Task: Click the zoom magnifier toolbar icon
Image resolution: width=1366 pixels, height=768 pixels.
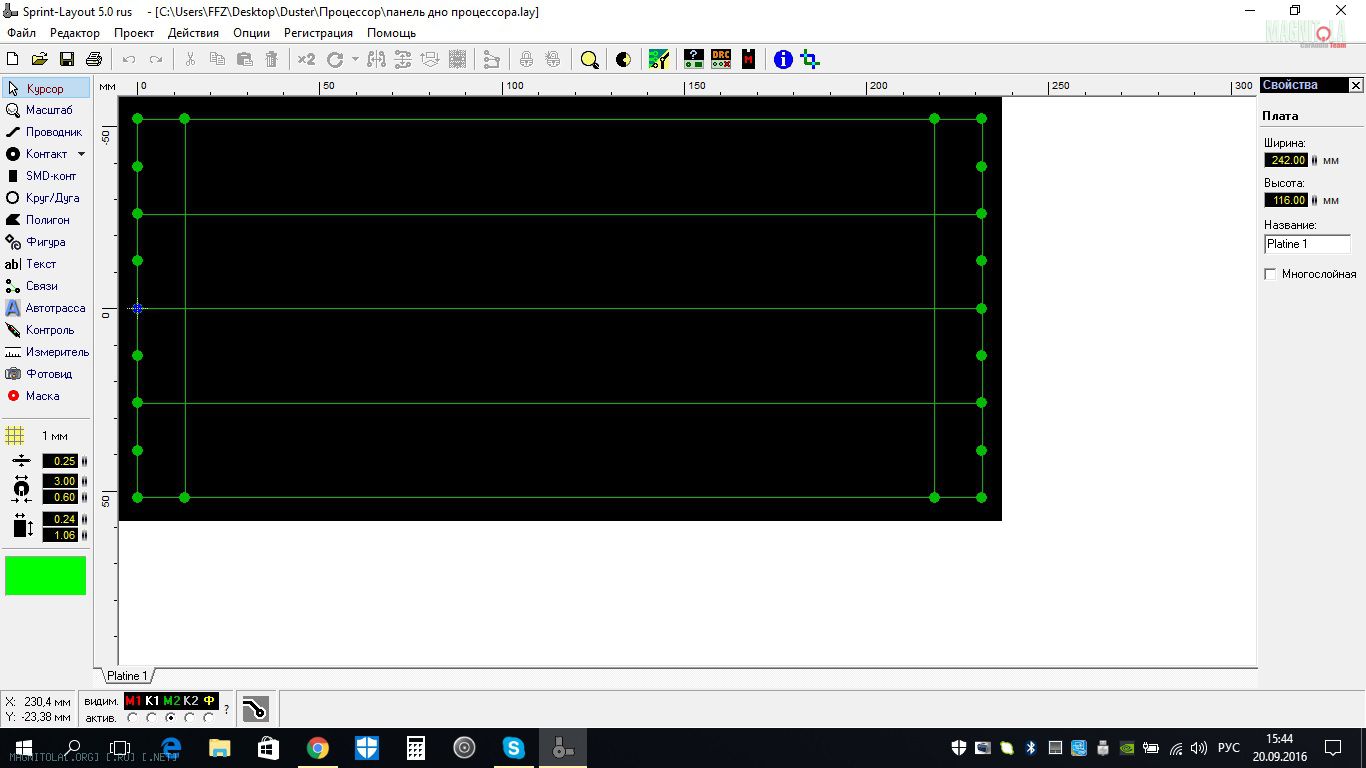Action: [590, 60]
